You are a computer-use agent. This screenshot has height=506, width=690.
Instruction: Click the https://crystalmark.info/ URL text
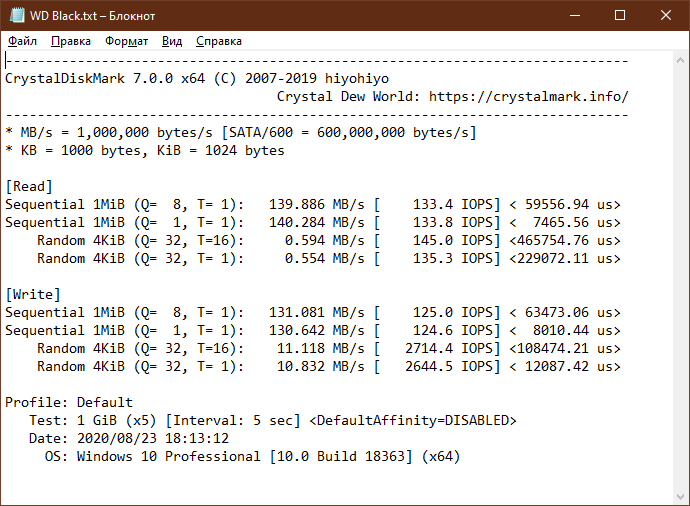[x=529, y=96]
